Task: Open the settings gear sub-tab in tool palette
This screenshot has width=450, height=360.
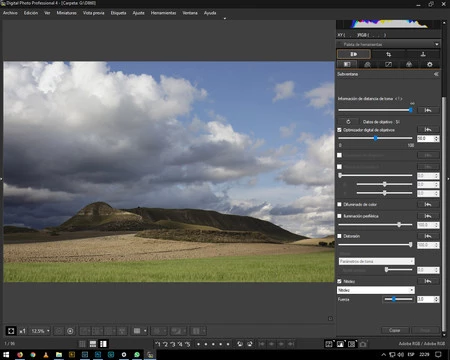Action: click(x=430, y=64)
